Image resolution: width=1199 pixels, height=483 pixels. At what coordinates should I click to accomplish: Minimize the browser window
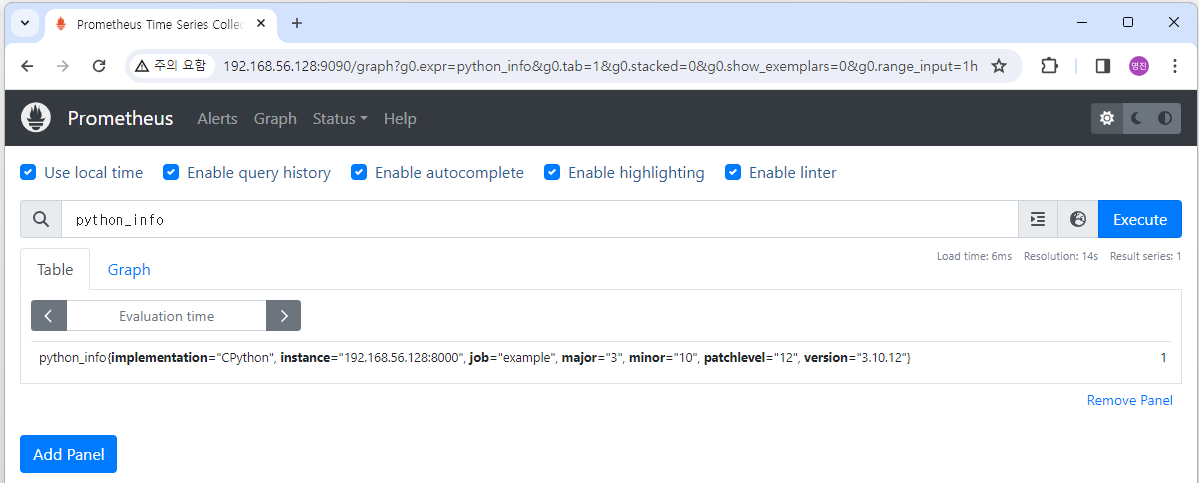tap(1082, 23)
